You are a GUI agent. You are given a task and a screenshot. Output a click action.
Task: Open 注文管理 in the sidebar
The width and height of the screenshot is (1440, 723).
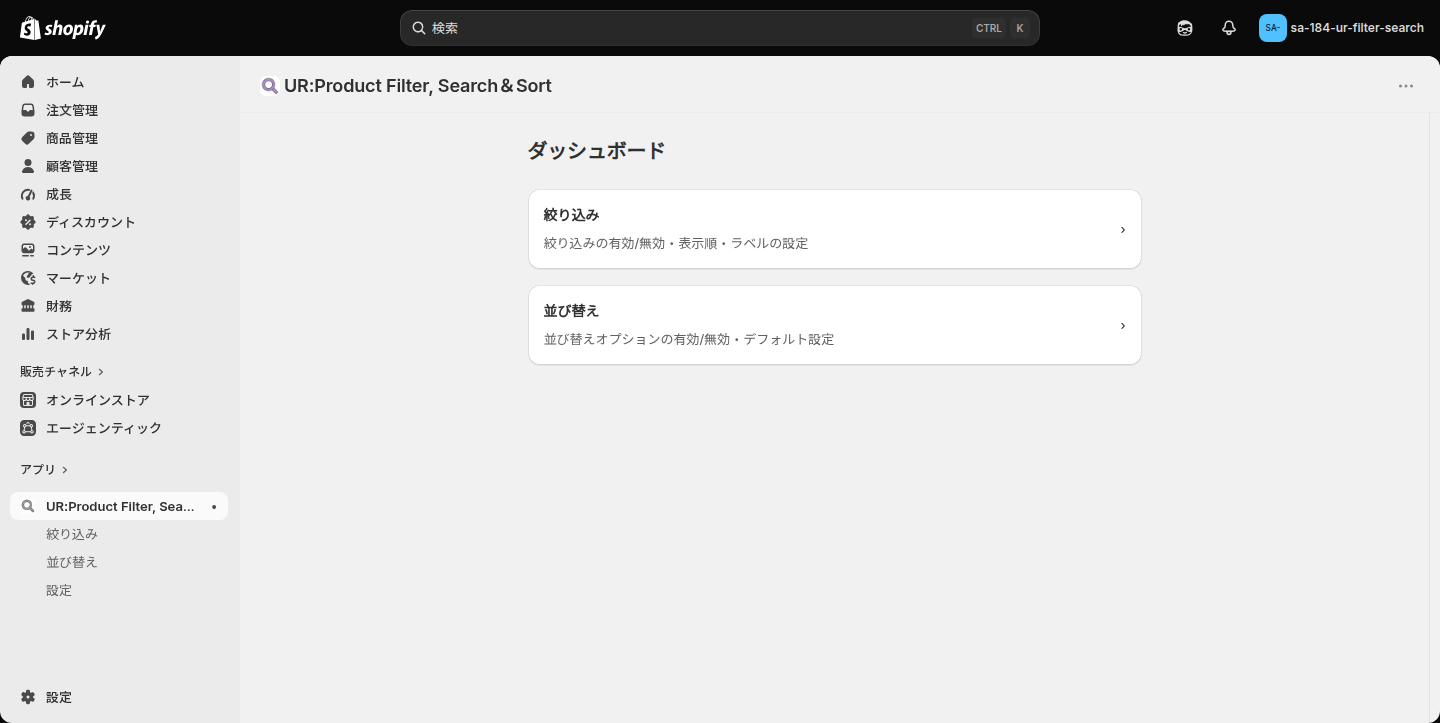[x=120, y=110]
